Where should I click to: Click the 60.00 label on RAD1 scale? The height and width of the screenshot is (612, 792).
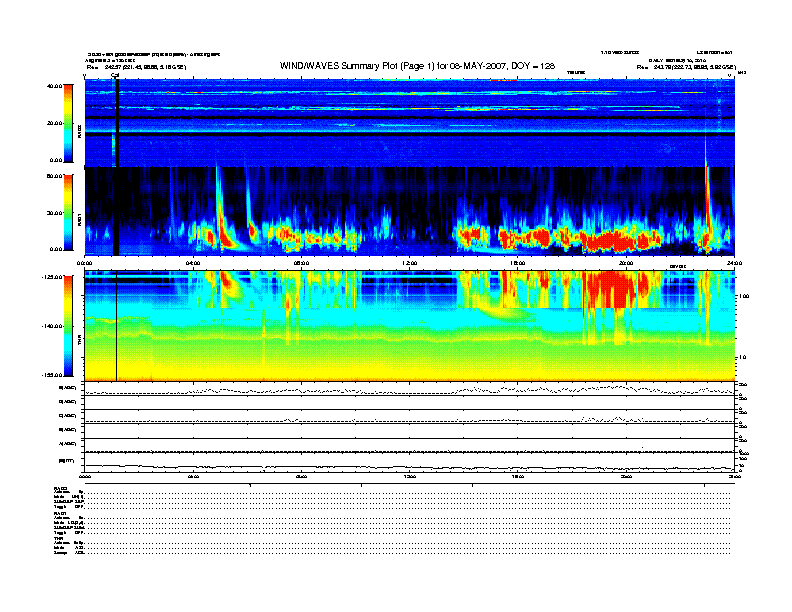point(54,176)
